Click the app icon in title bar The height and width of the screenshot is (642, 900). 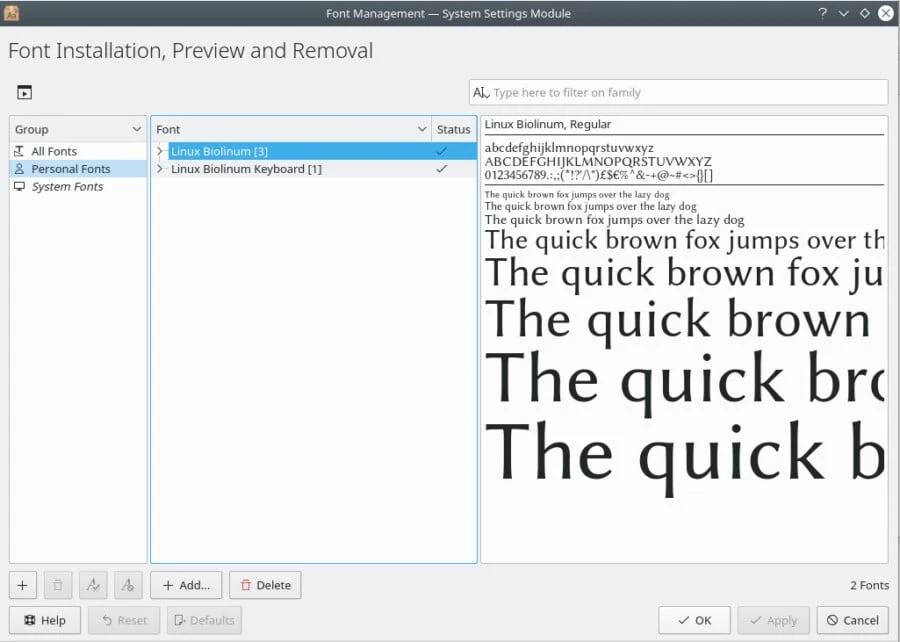pyautogui.click(x=13, y=13)
